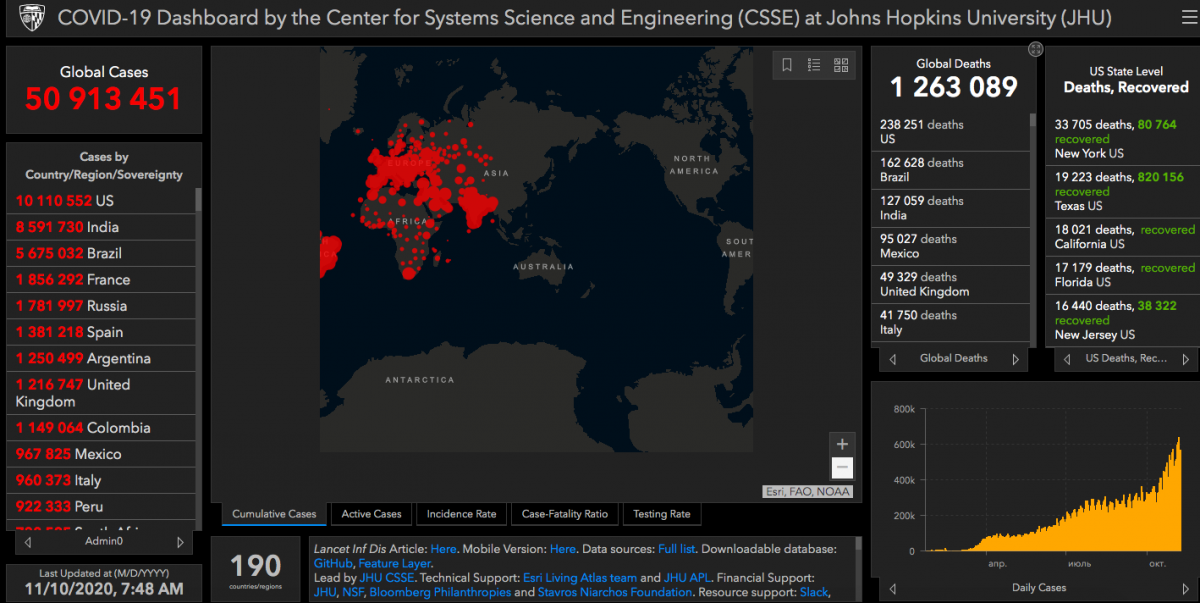The image size is (1200, 603).
Task: Previous arrow beside Global Deaths footer
Action: coord(892,358)
